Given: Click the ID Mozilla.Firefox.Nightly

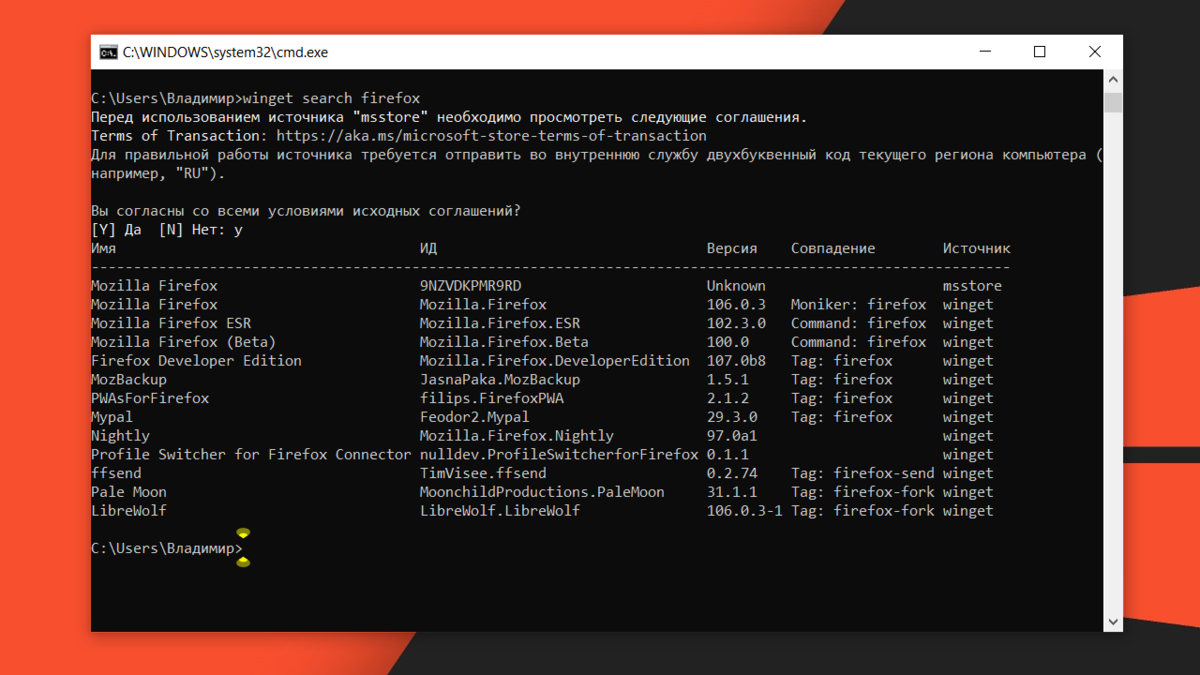Looking at the screenshot, I should tap(516, 436).
